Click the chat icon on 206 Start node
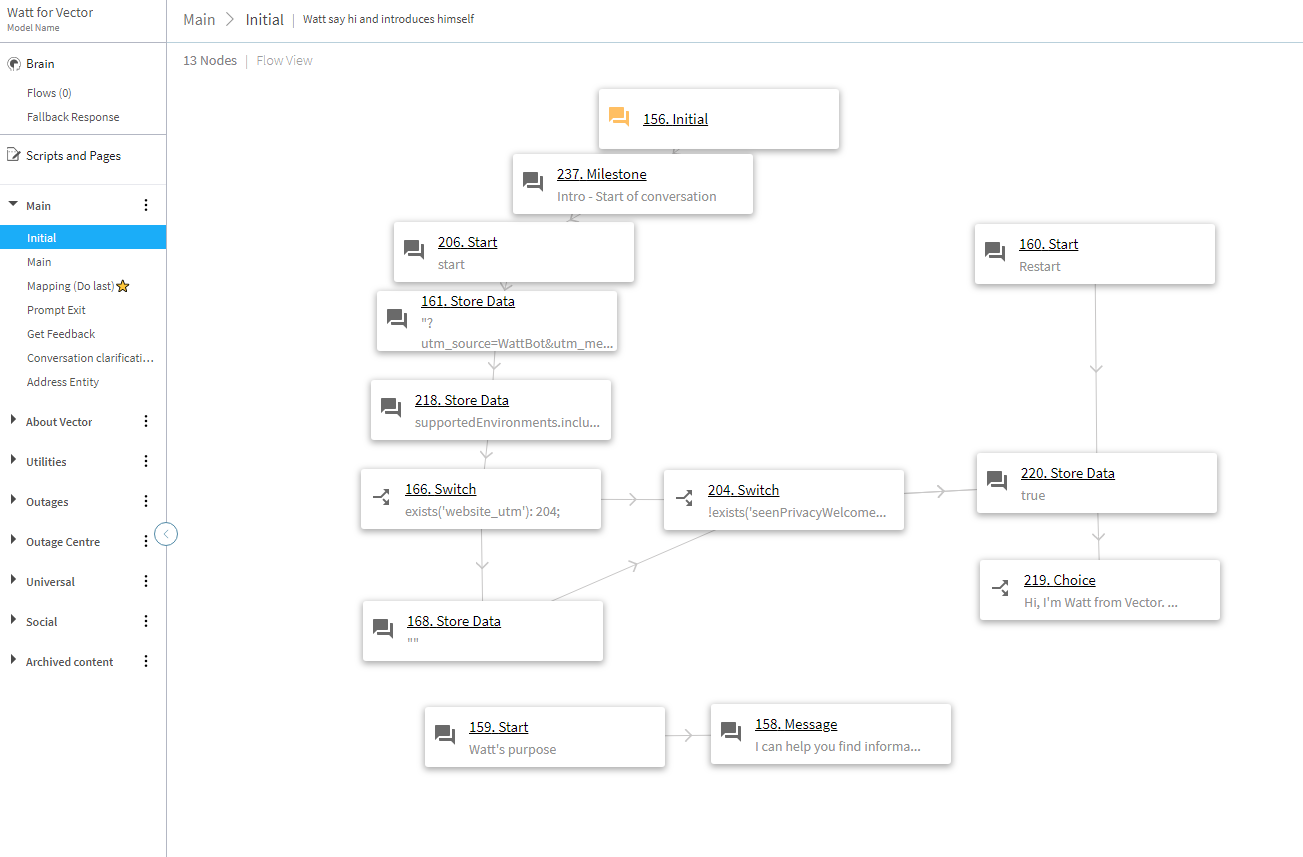Image resolution: width=1303 pixels, height=857 pixels. pyautogui.click(x=414, y=250)
